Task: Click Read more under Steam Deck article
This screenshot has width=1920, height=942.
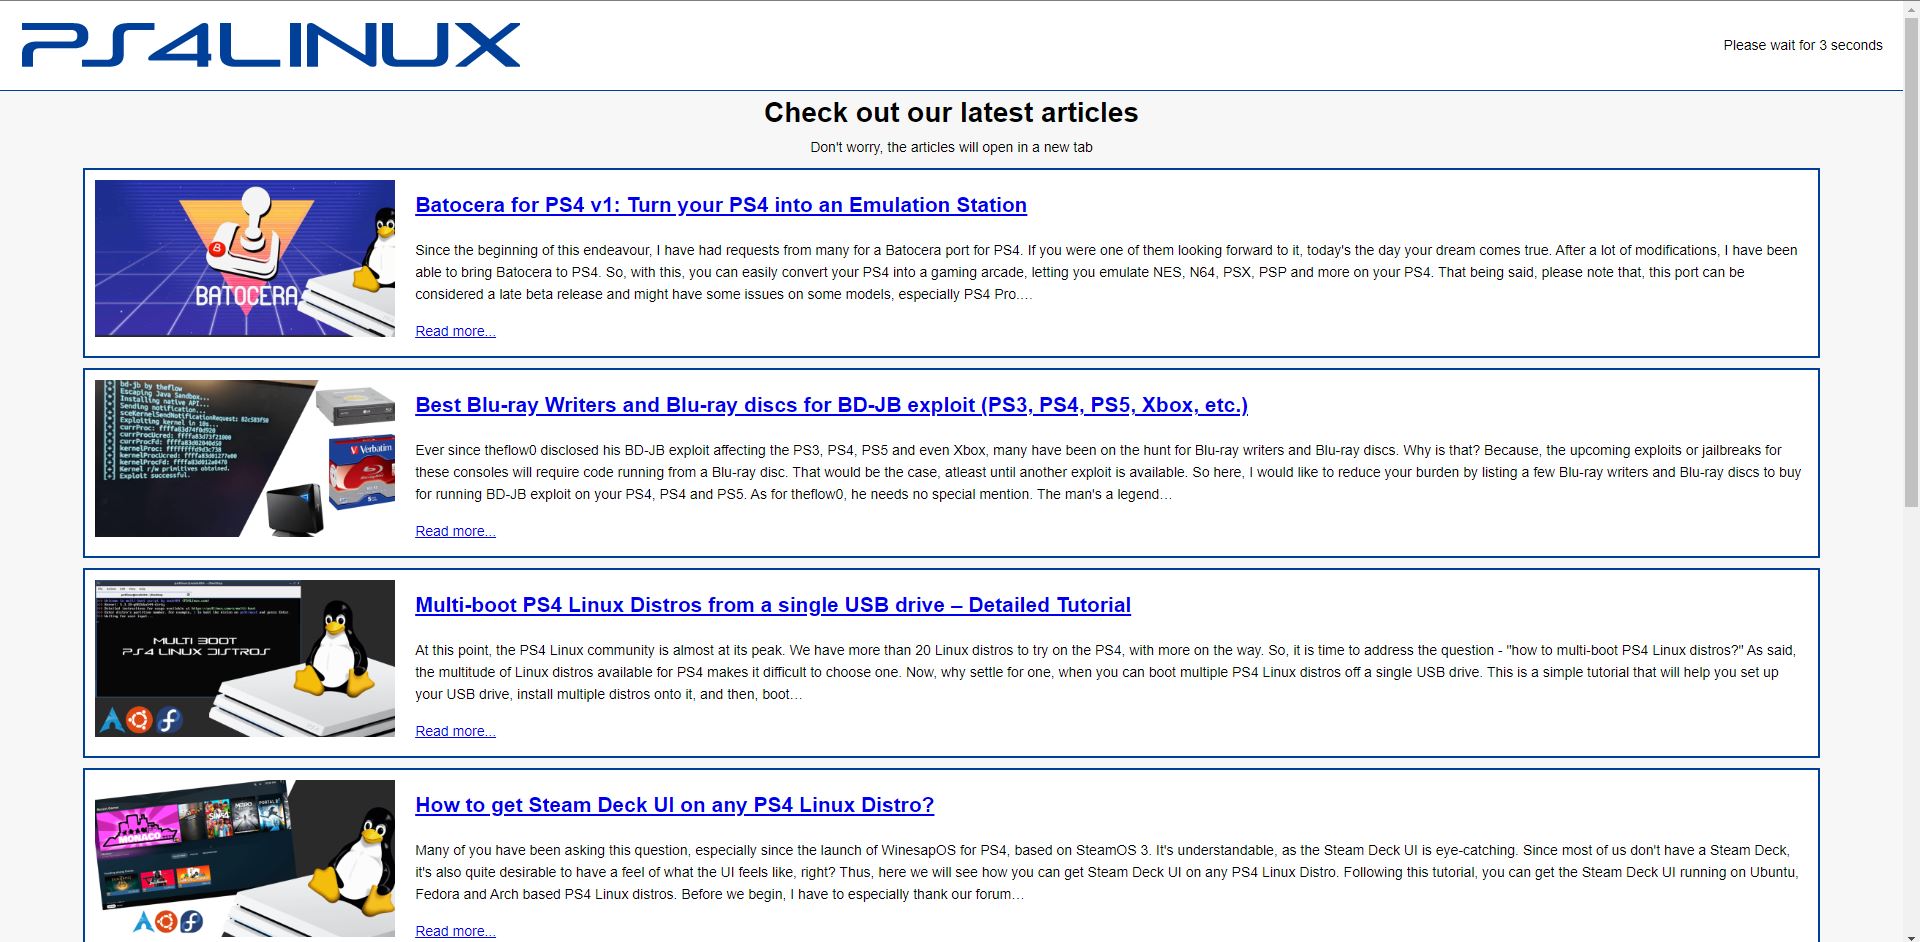Action: click(x=455, y=931)
